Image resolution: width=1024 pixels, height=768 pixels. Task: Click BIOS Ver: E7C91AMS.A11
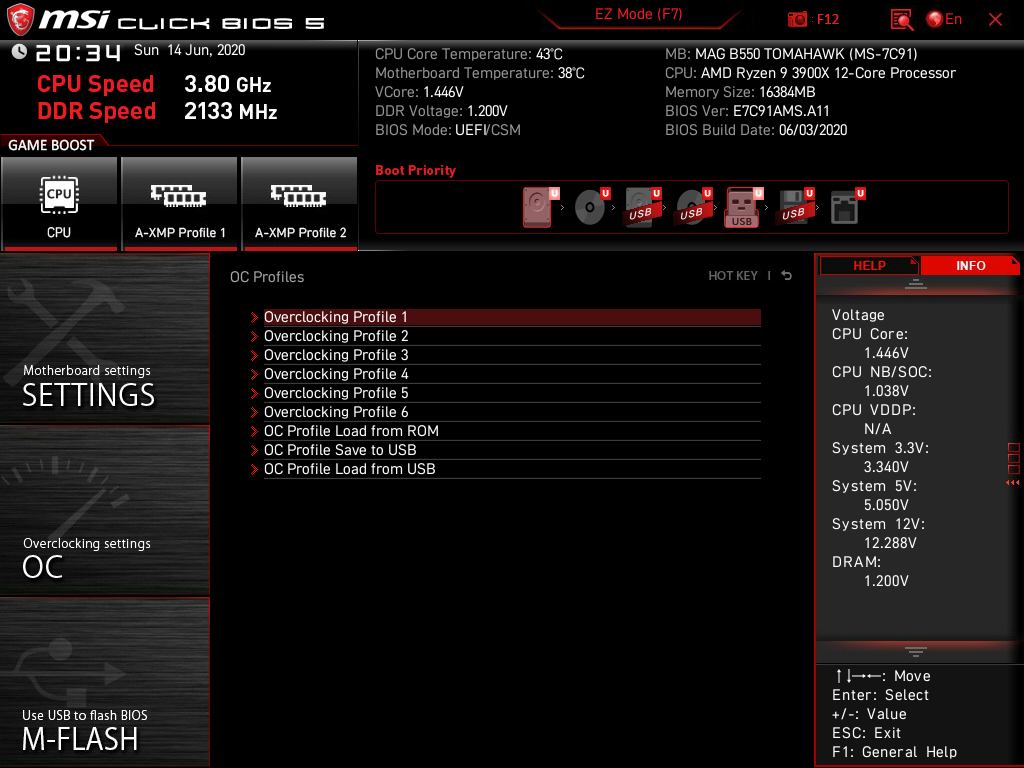tap(747, 111)
